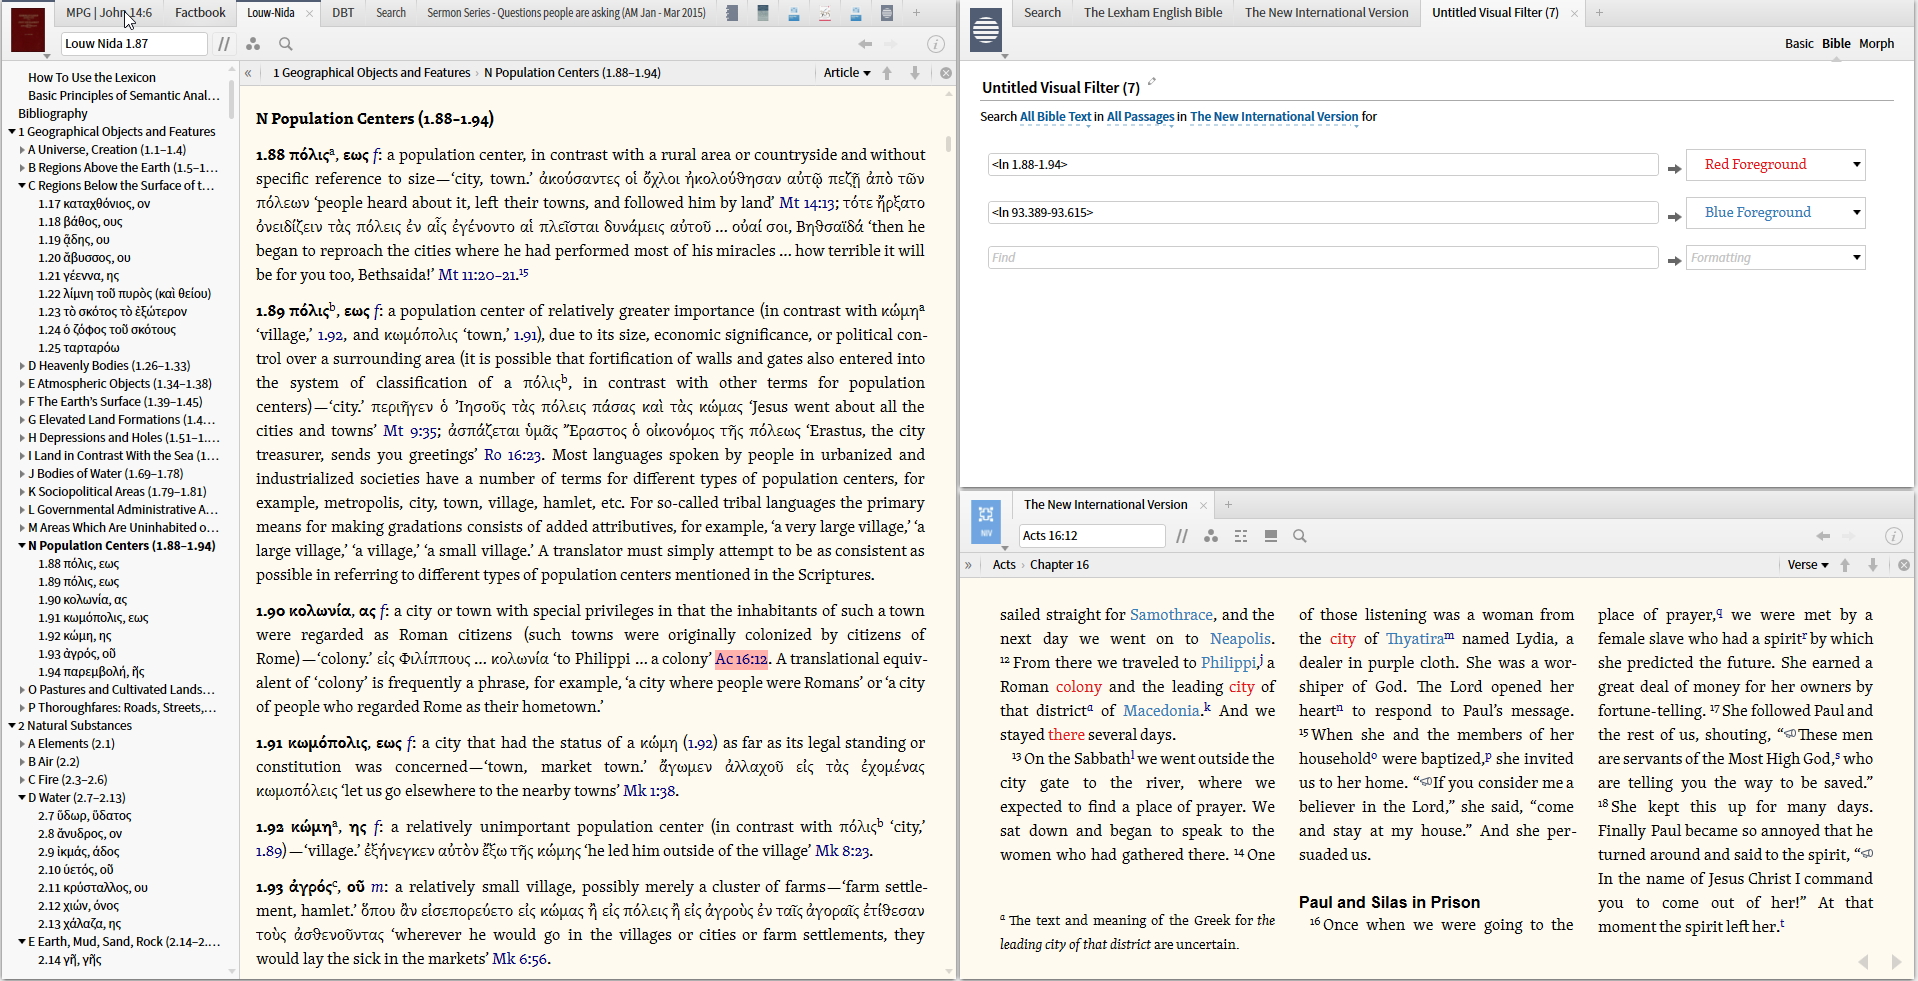Jump to next article in Louw-Nida
The width and height of the screenshot is (1918, 981).
pyautogui.click(x=914, y=73)
